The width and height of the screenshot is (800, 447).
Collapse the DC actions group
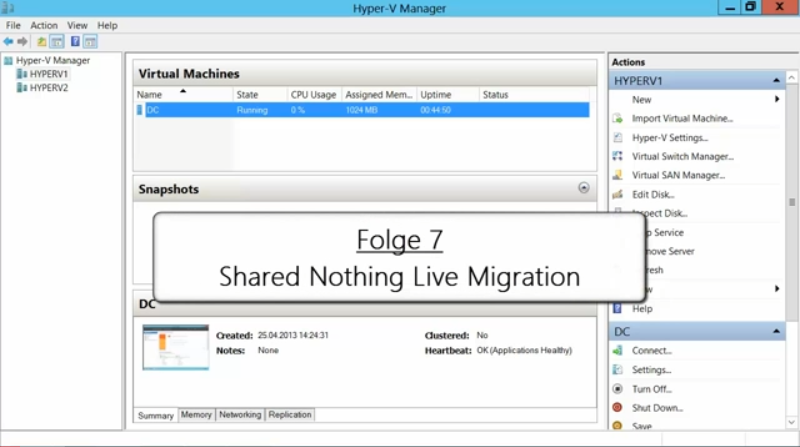pos(776,332)
